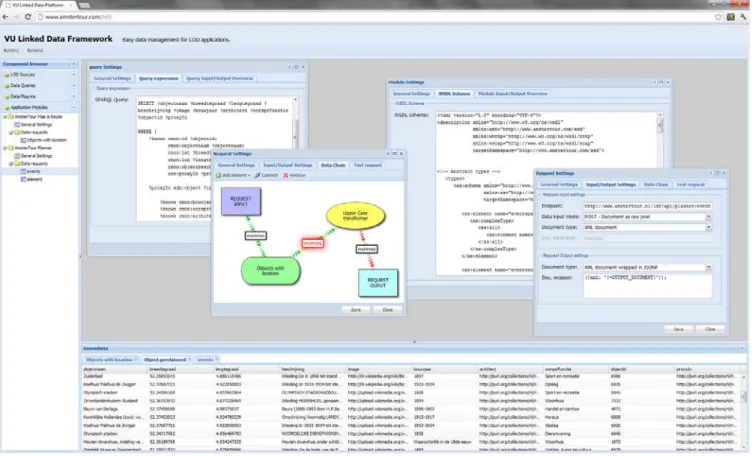The image size is (752, 457).
Task: Select the green Objects with location node
Action: pos(270,271)
